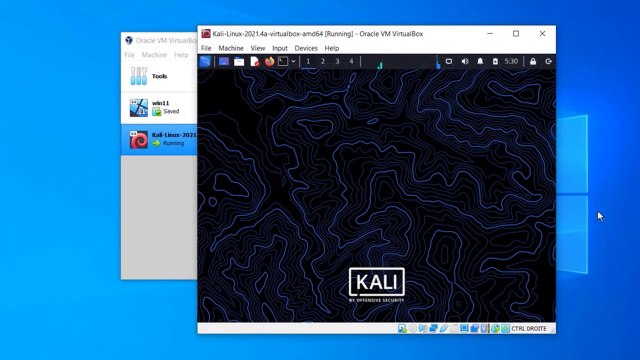Click the KALI logo on the VM desktop

click(x=377, y=285)
